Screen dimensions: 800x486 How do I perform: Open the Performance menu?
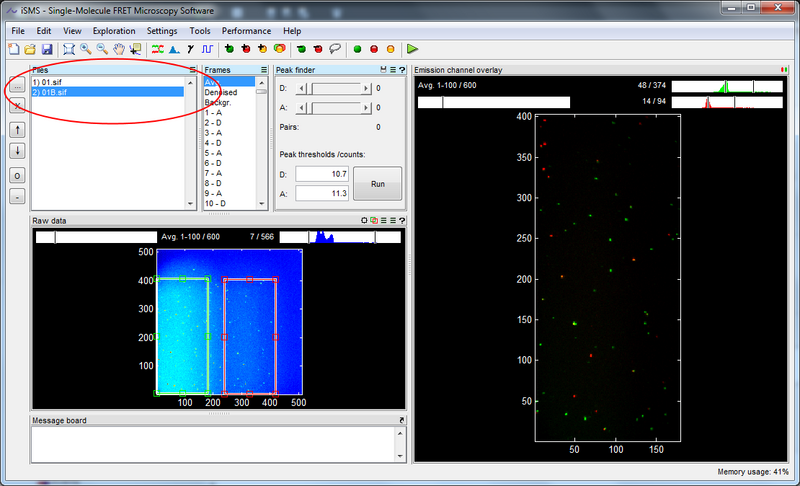(x=246, y=31)
